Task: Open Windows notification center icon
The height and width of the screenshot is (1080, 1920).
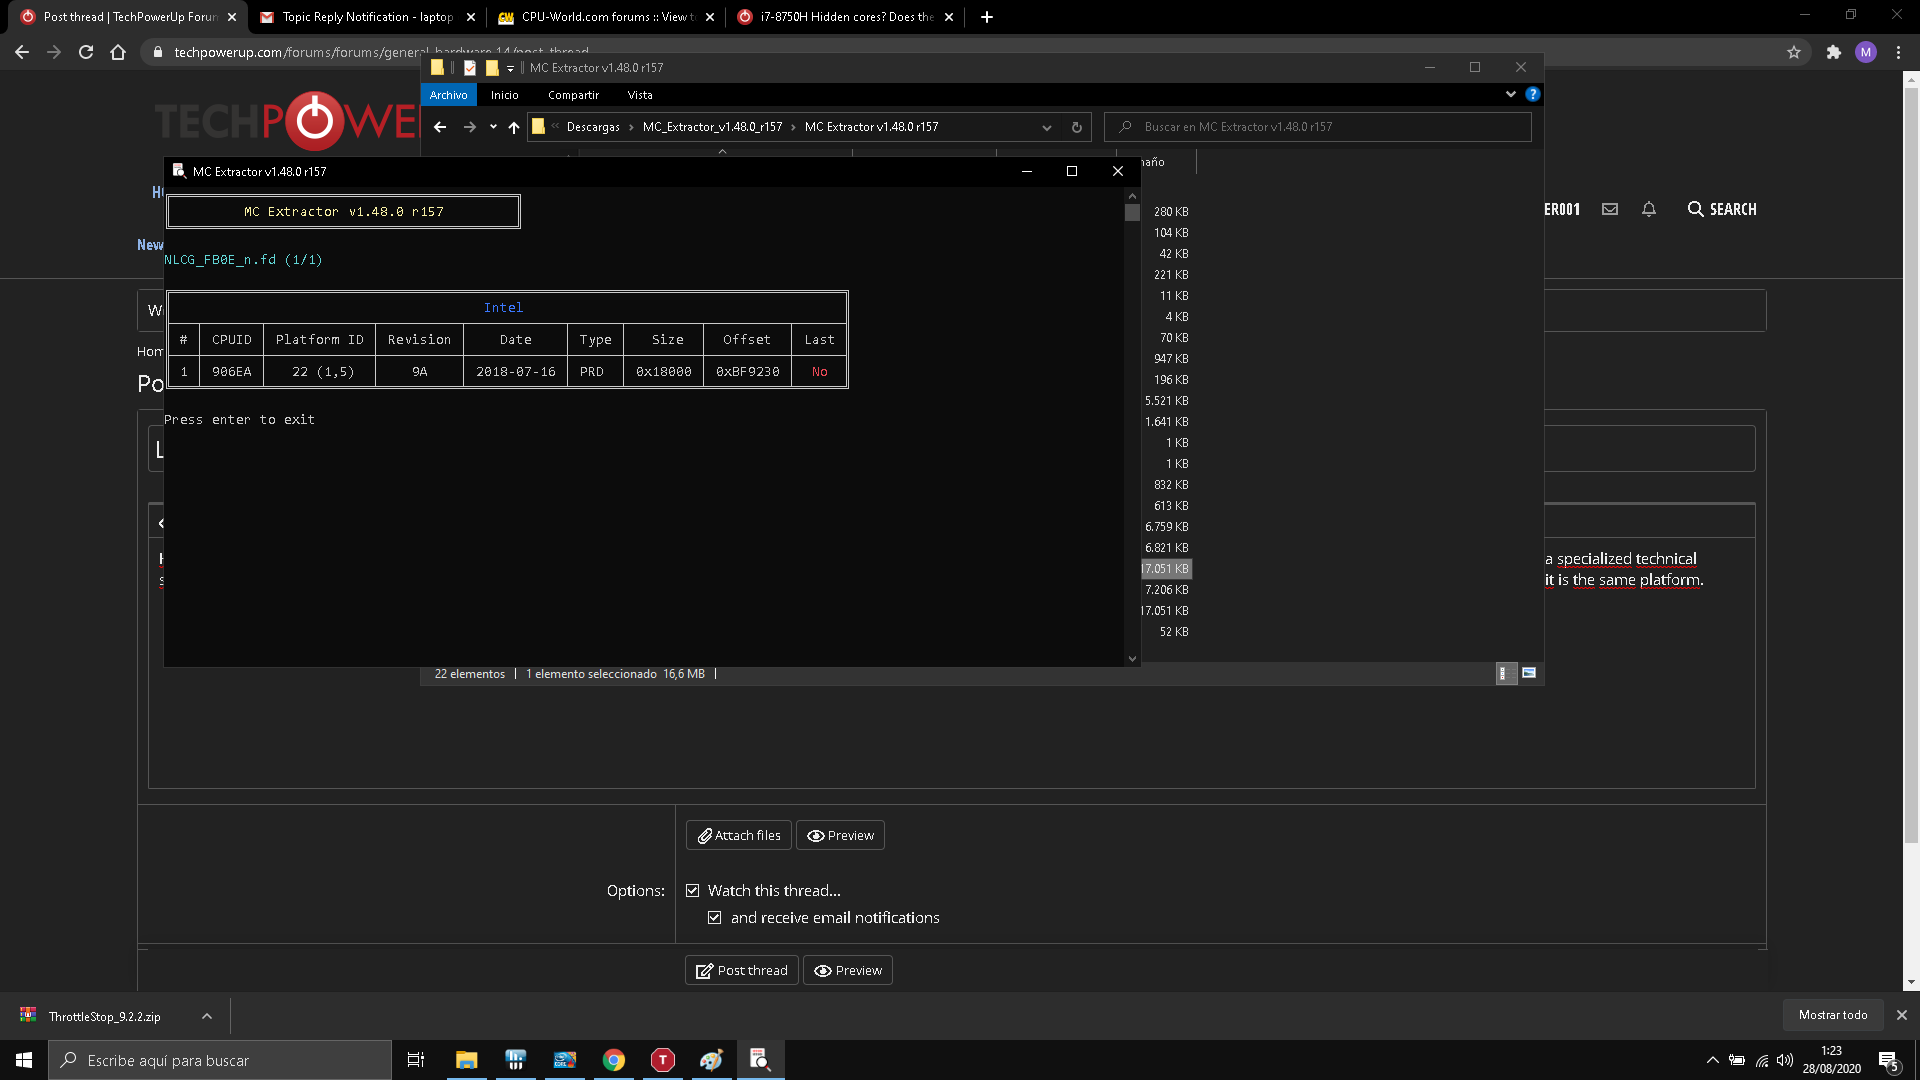Action: pyautogui.click(x=1889, y=1060)
